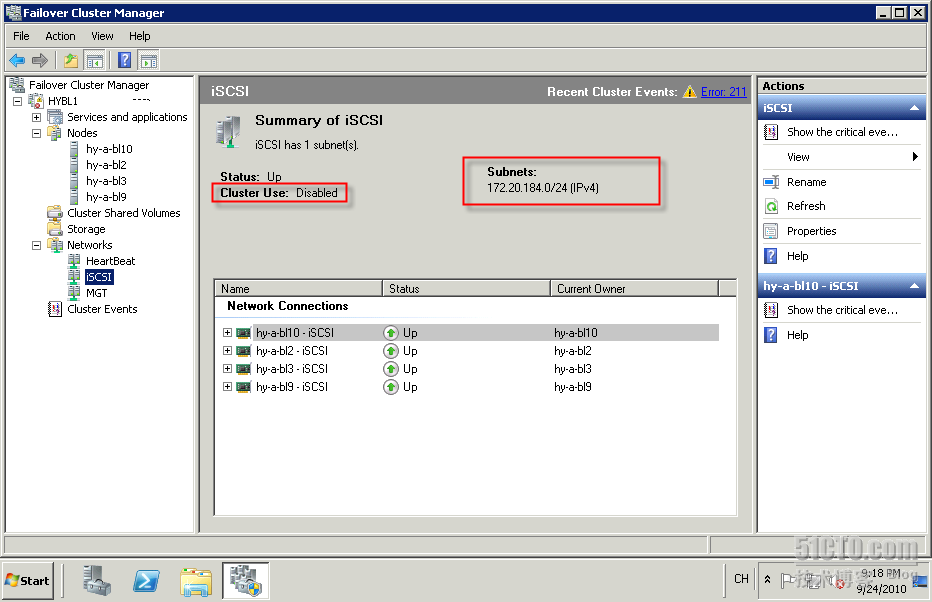
Task: Sort connections by Name column header
Action: pyautogui.click(x=298, y=289)
